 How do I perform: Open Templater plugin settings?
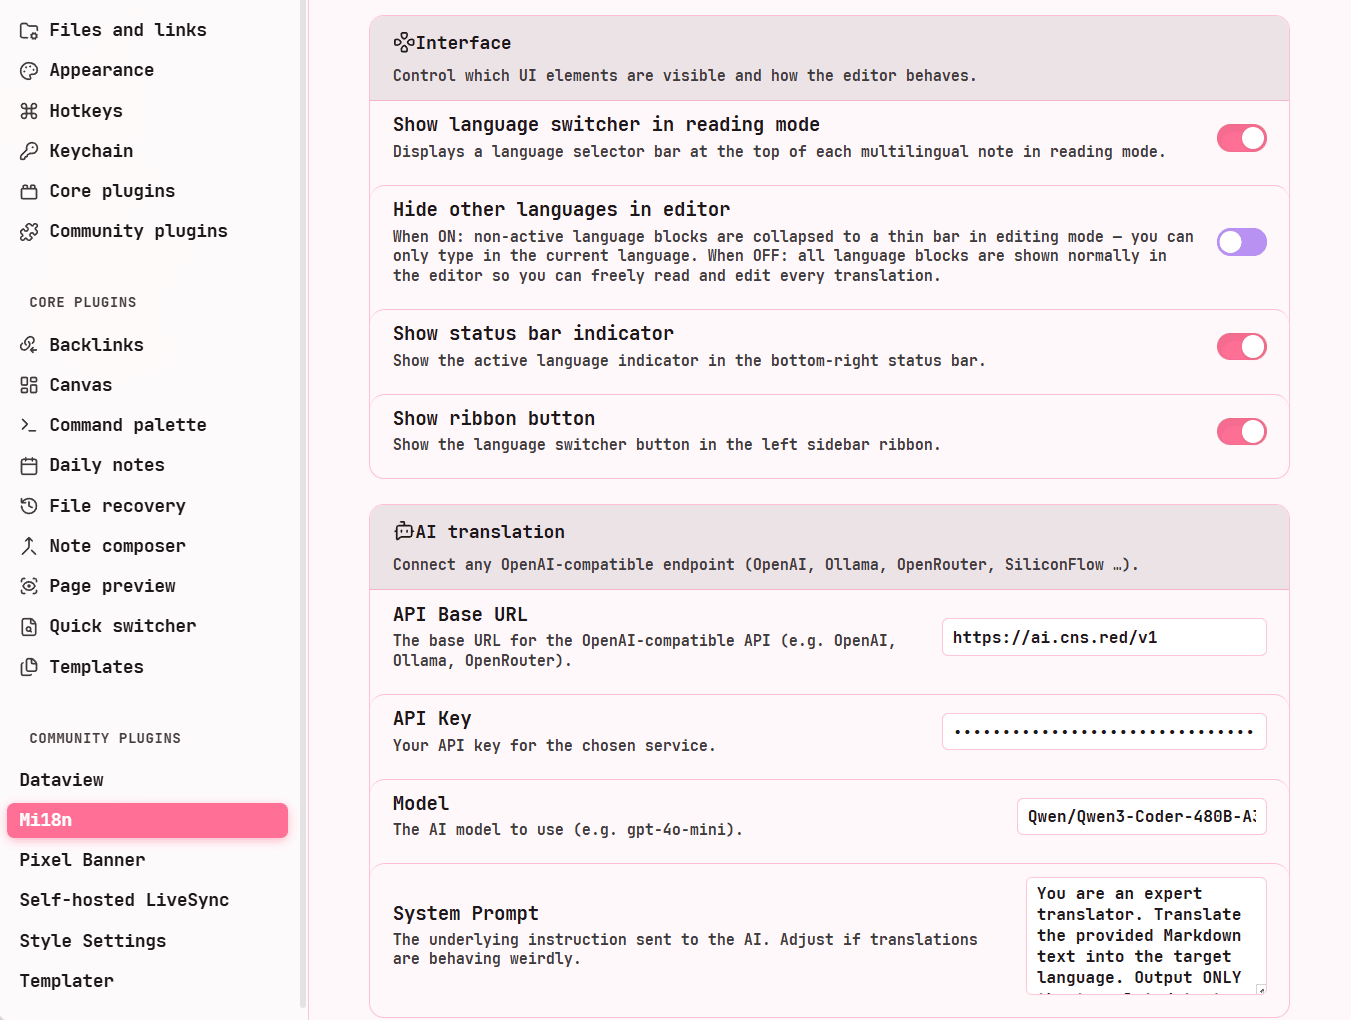click(x=147, y=981)
